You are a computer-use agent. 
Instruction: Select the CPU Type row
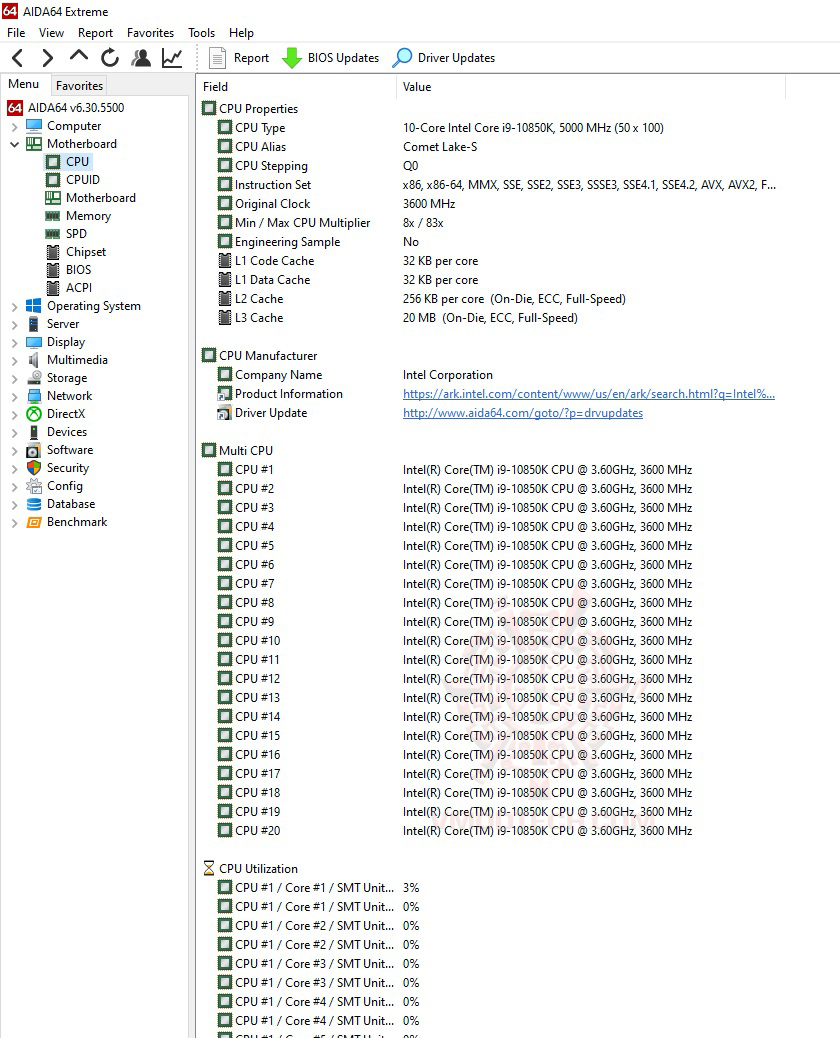490,128
